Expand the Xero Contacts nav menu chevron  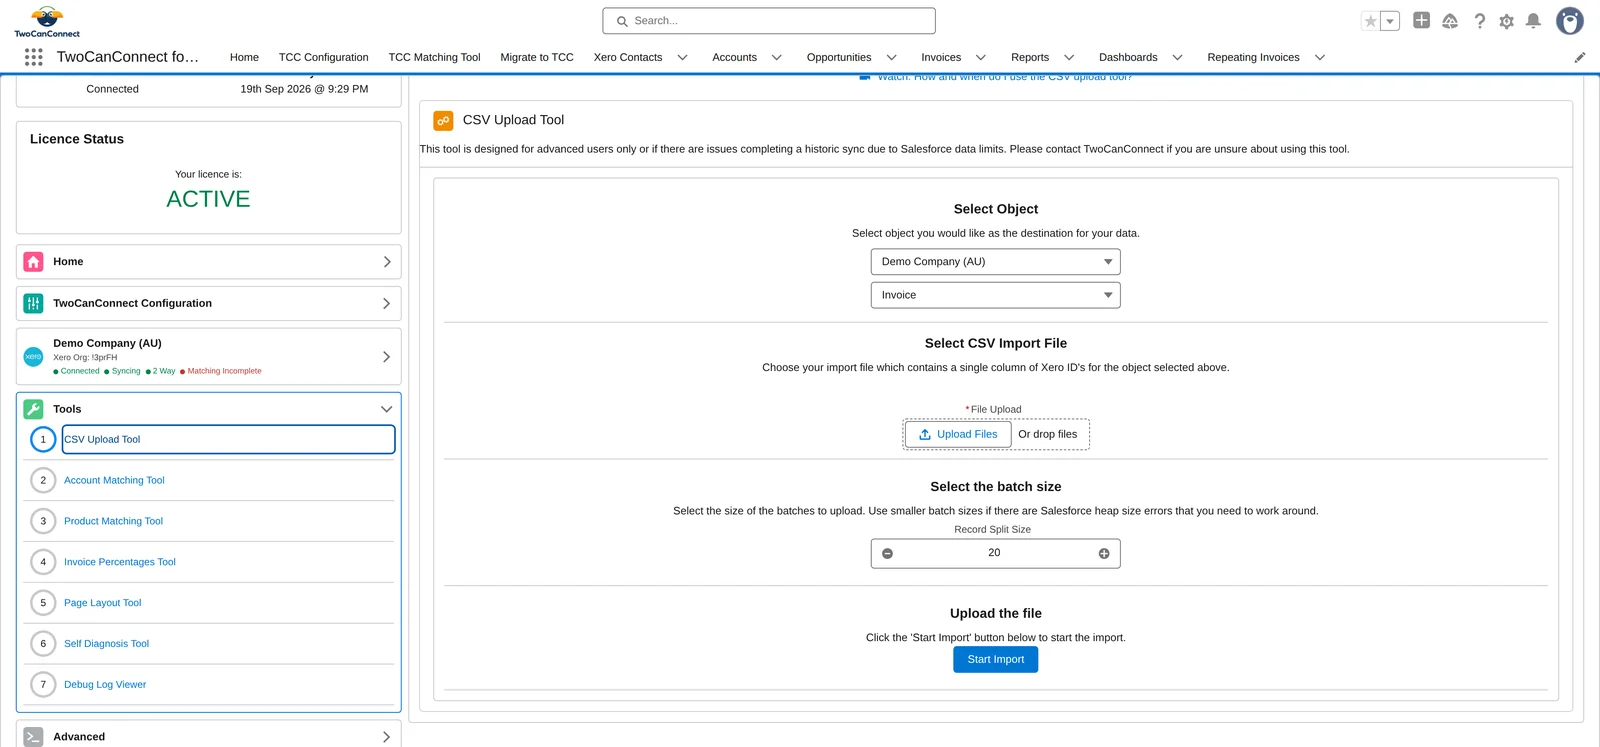pos(682,57)
